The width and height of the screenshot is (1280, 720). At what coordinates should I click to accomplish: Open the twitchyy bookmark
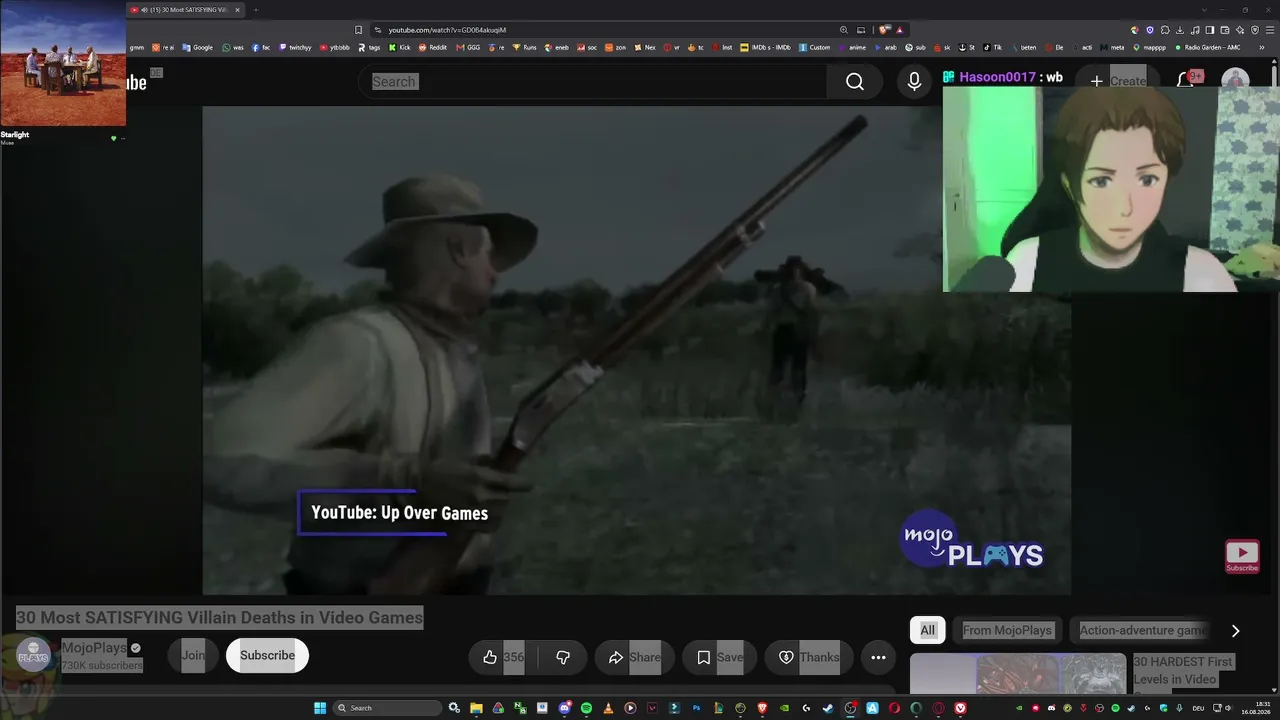pos(295,47)
